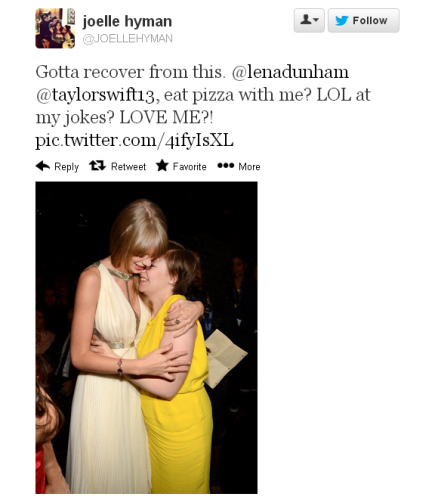Open the pic.twitter.com/4ifyIsXL link
Viewport: 441px width, 500px height.
coord(134,140)
